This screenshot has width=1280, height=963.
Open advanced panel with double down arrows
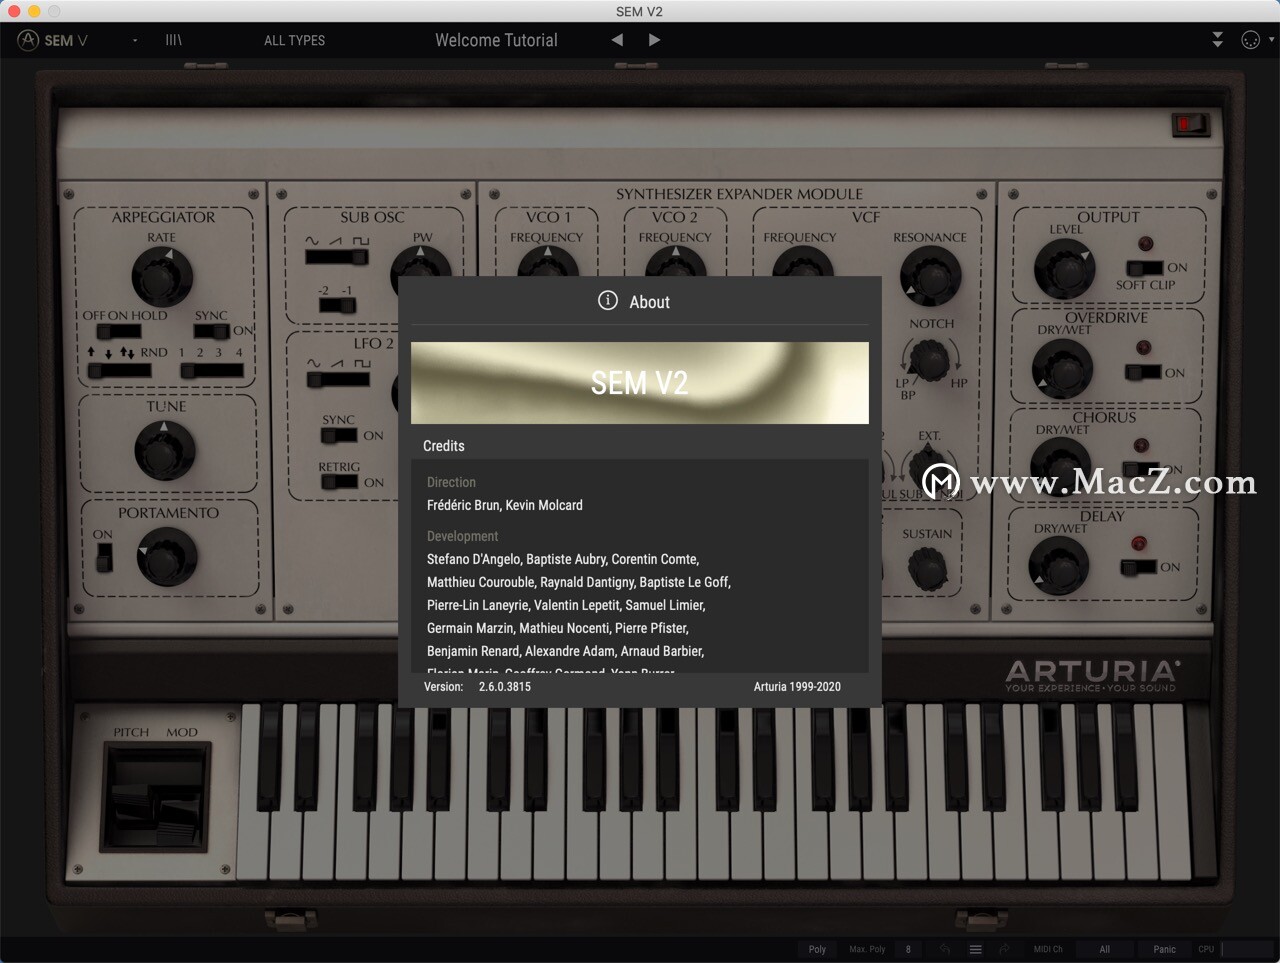[x=1217, y=40]
